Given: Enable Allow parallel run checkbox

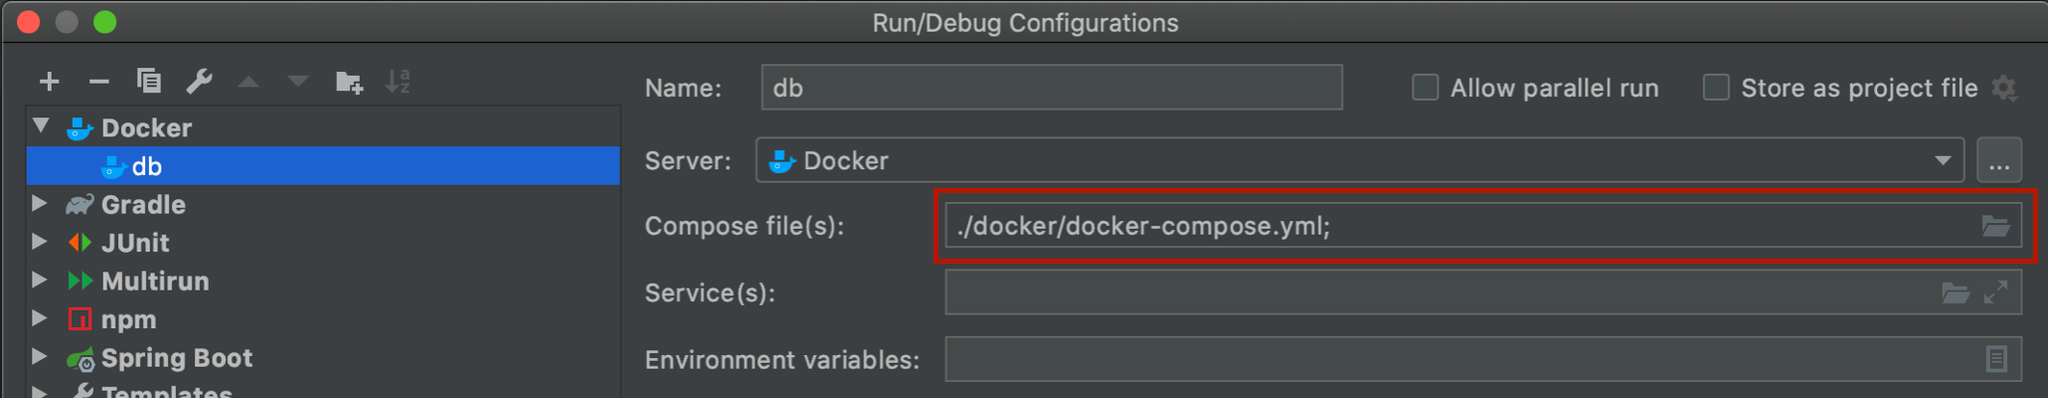Looking at the screenshot, I should point(1425,88).
